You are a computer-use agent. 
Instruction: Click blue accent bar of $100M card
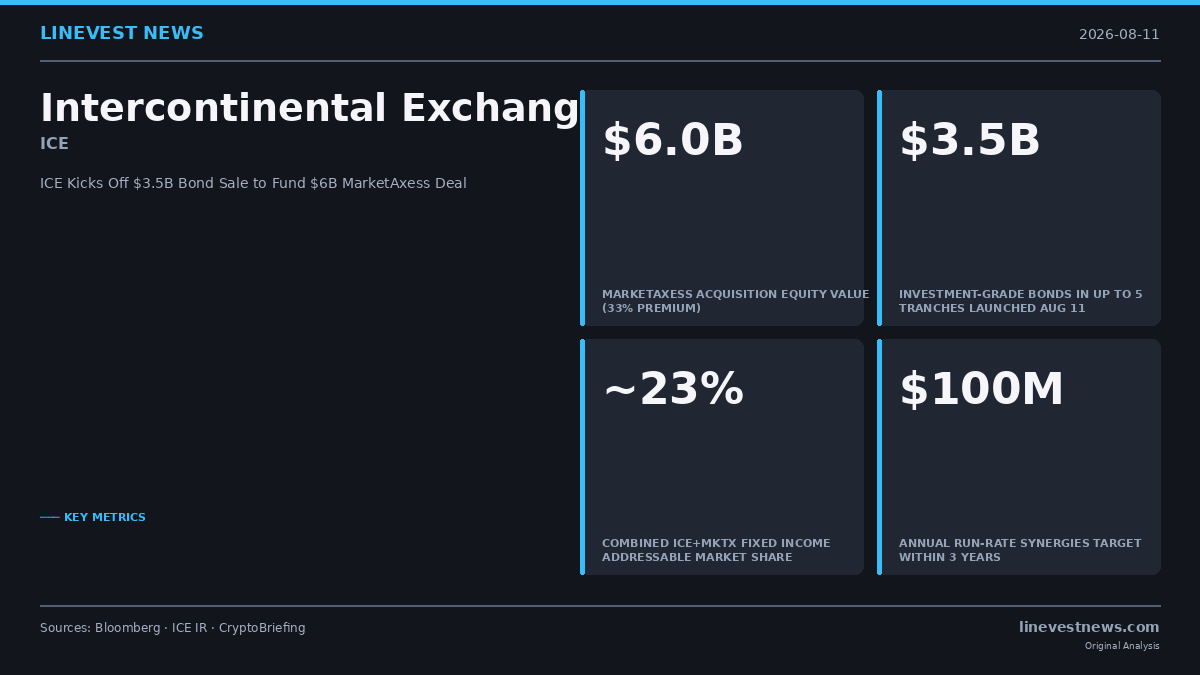[879, 457]
